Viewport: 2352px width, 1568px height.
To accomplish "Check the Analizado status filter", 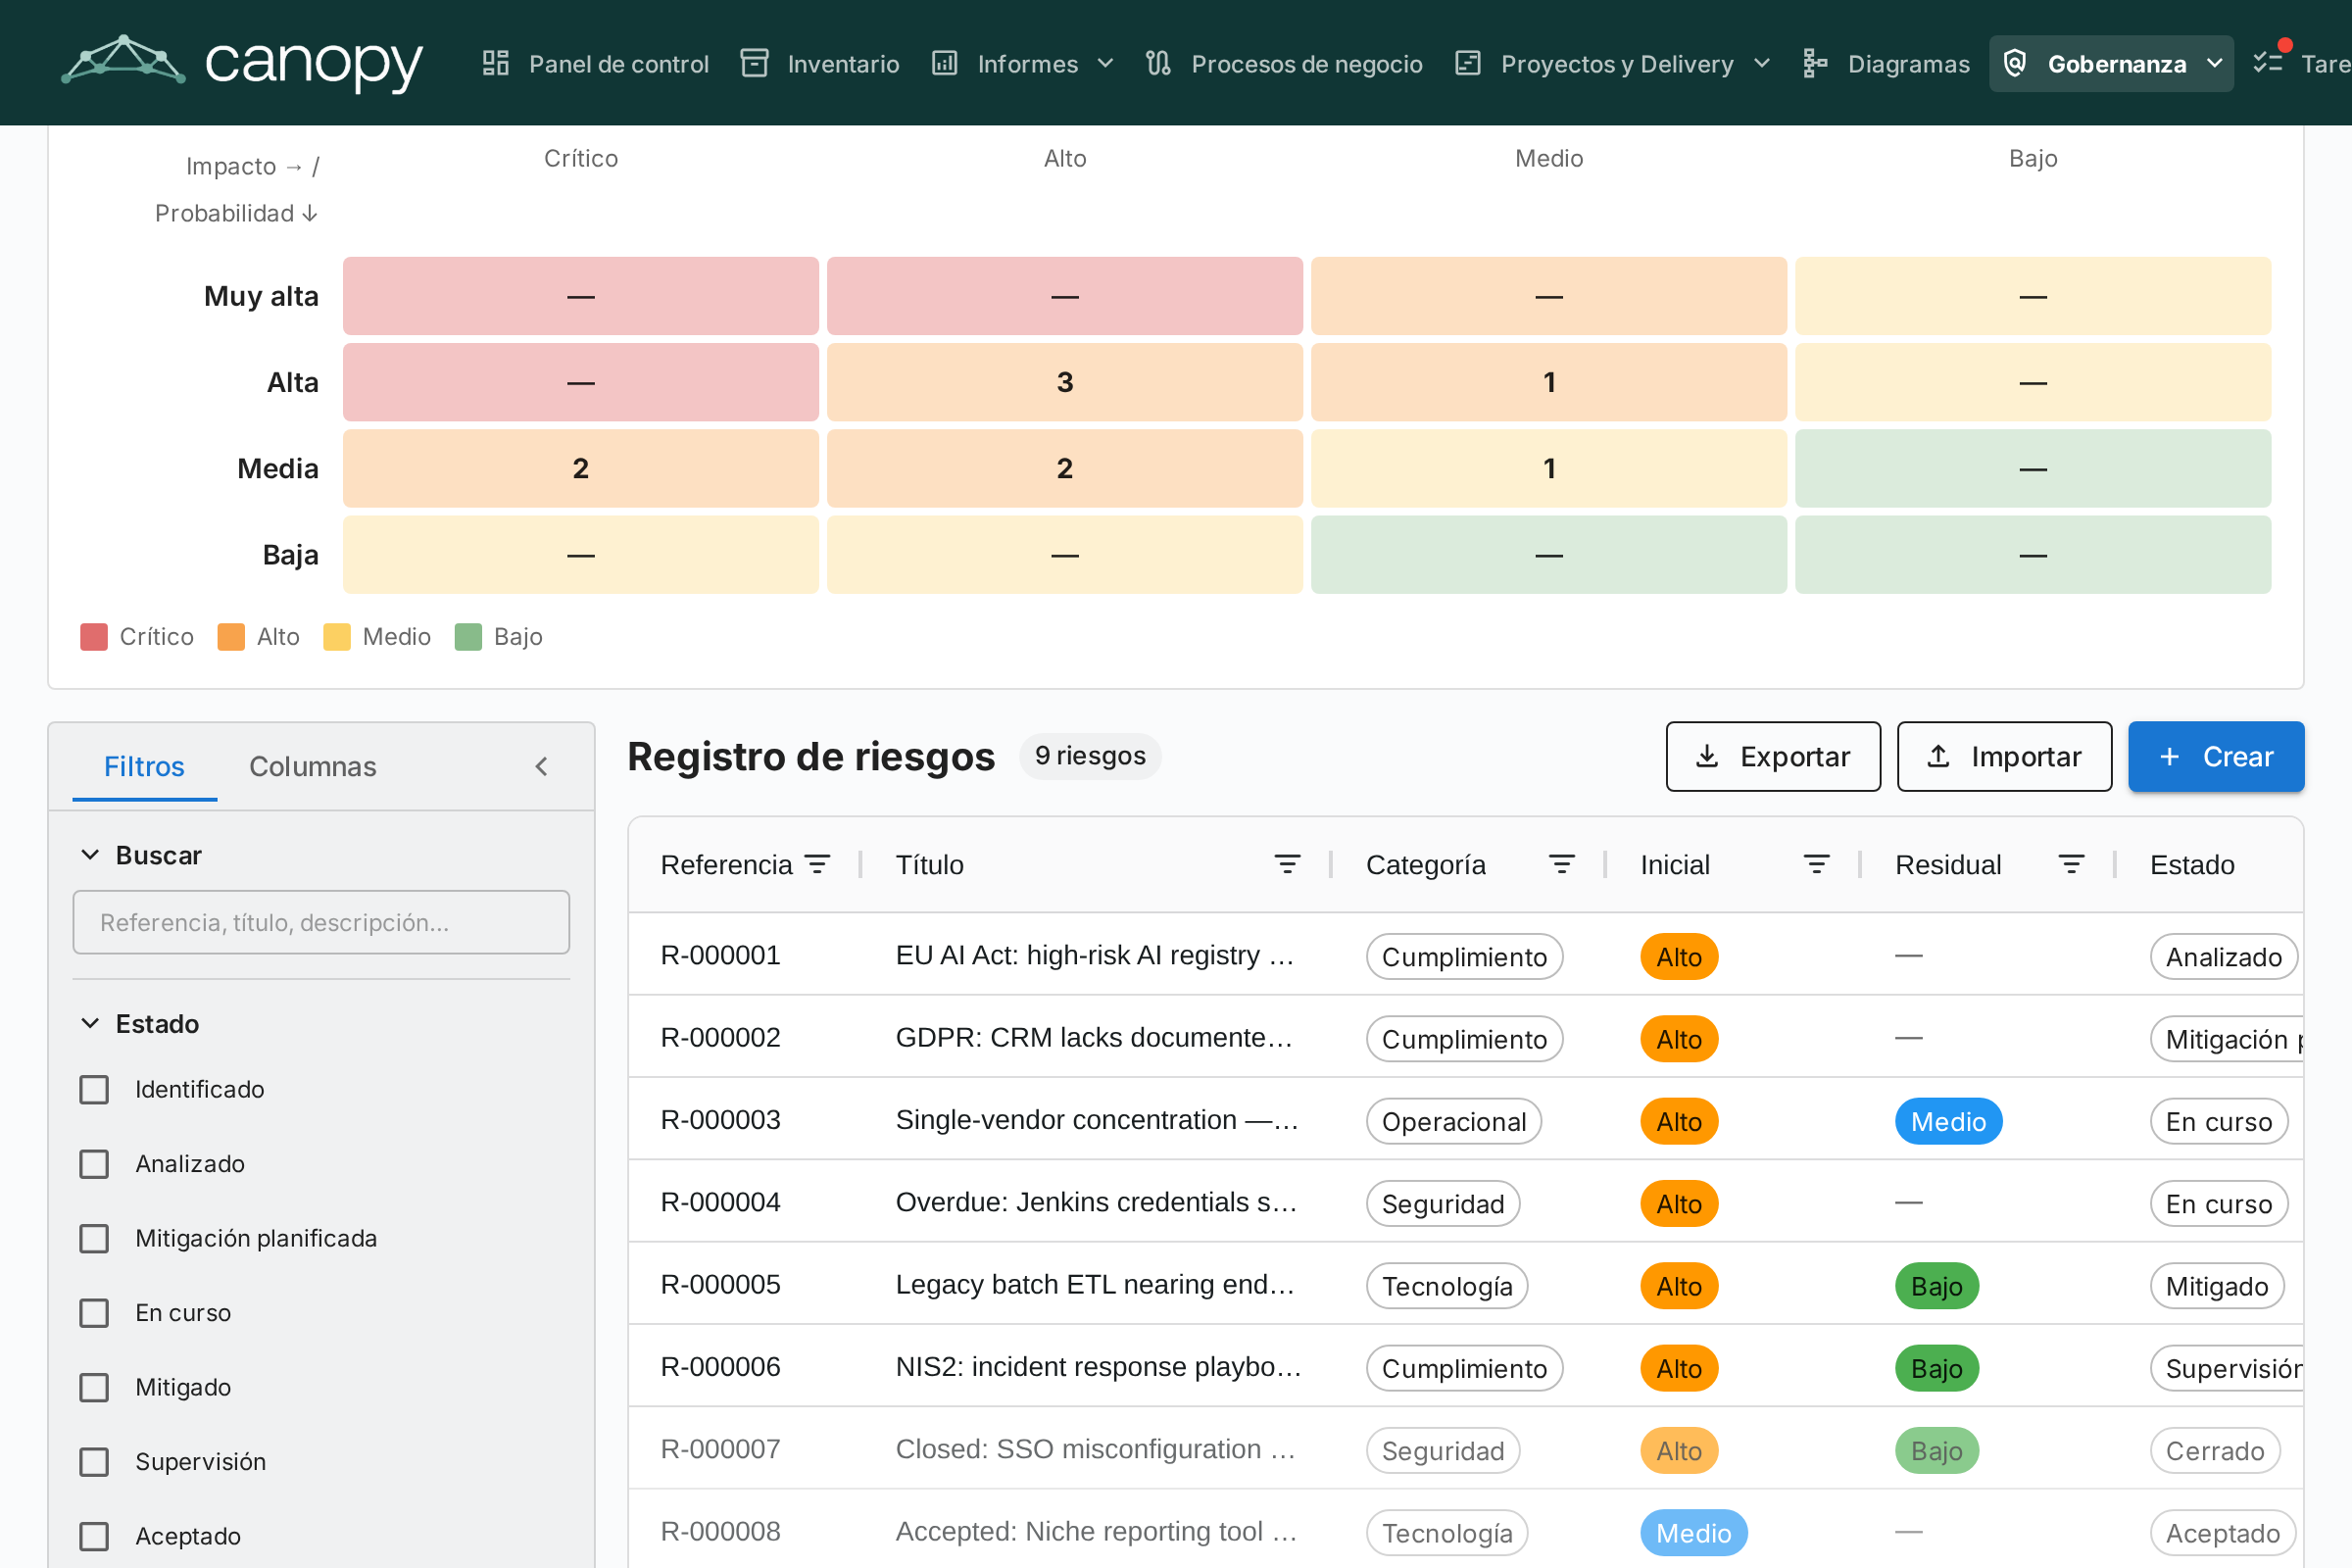I will (x=94, y=1164).
